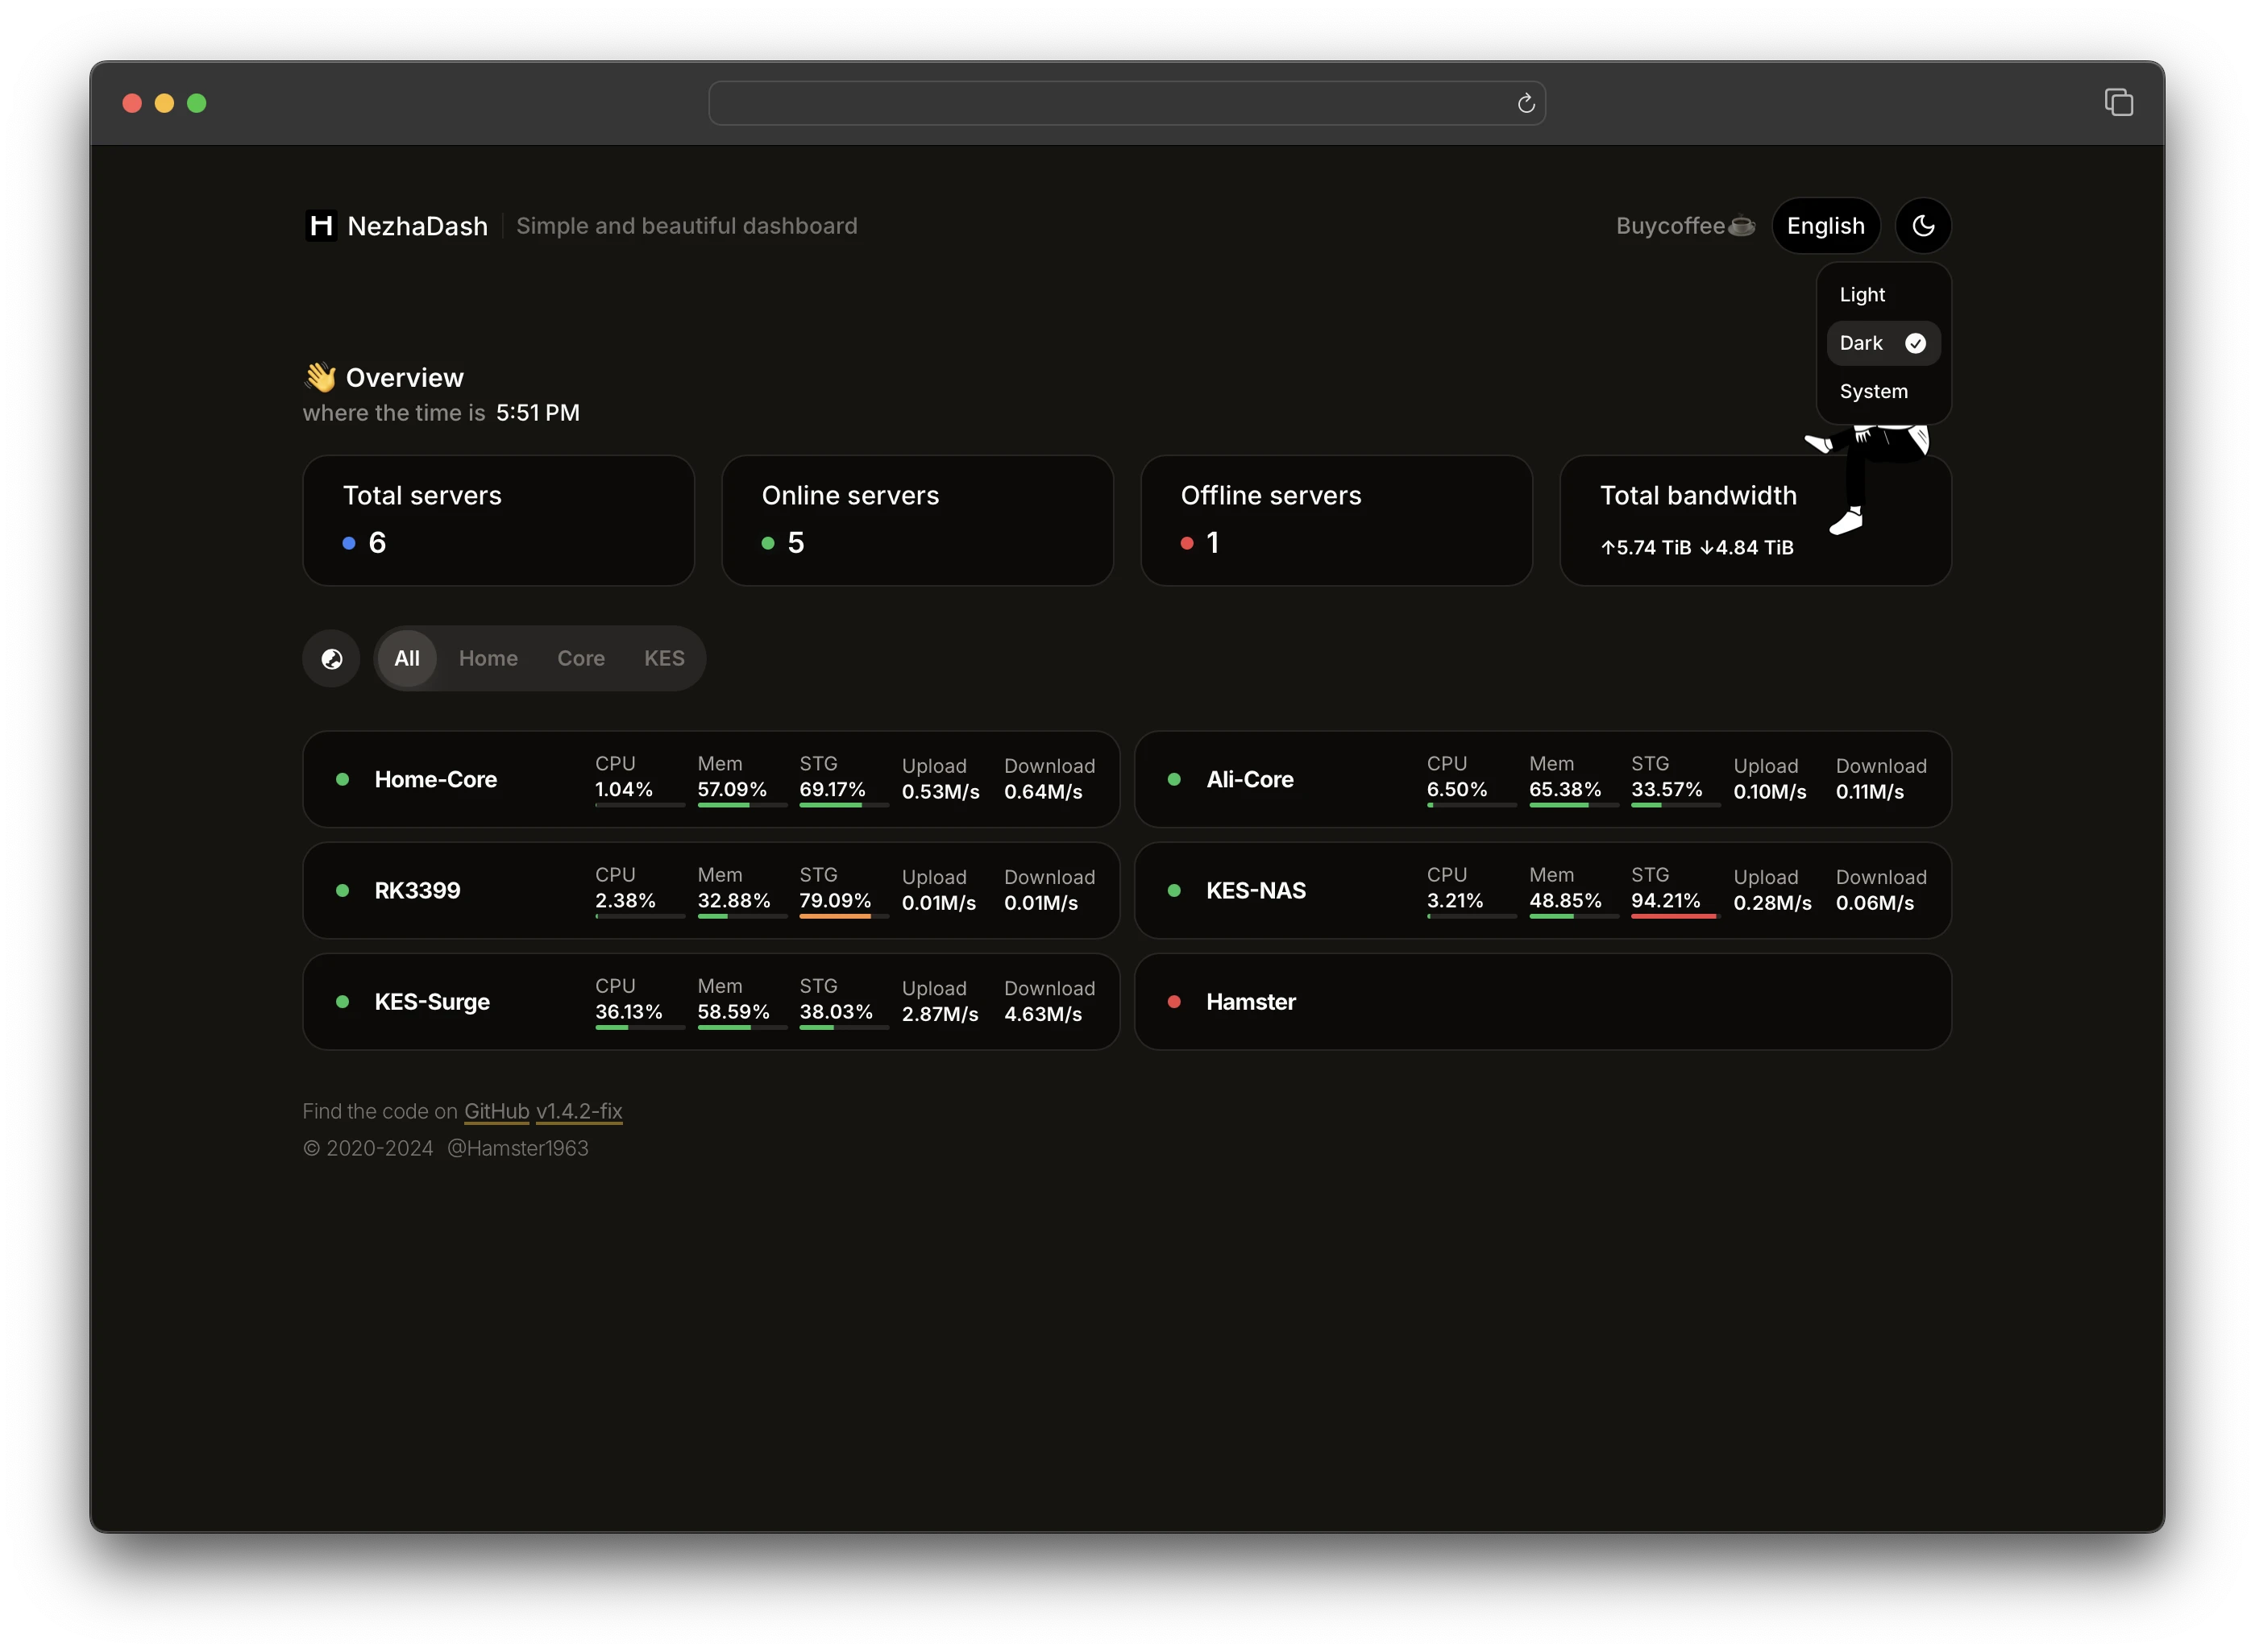This screenshot has height=1652, width=2255.
Task: Click the waving hand Overview emoji
Action: [x=320, y=377]
